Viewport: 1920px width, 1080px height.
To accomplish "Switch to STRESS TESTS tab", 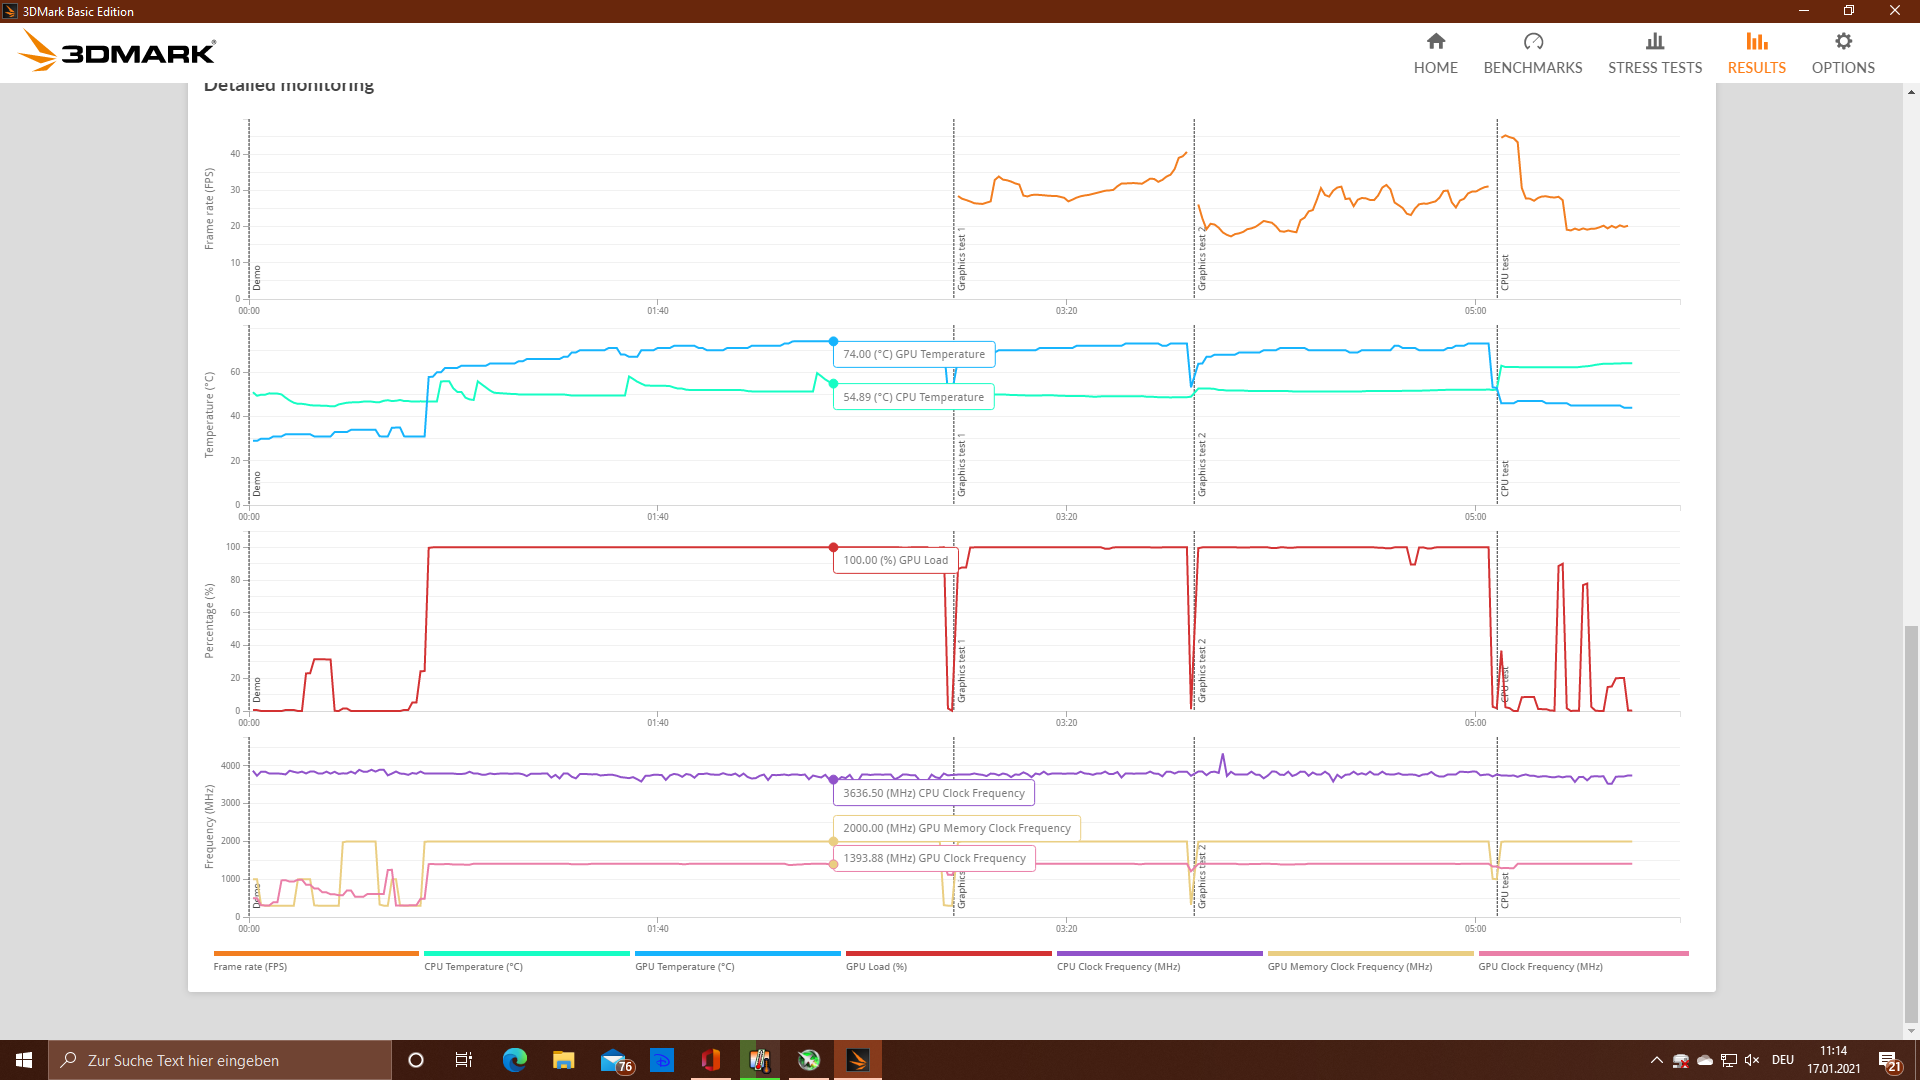I will pyautogui.click(x=1655, y=53).
